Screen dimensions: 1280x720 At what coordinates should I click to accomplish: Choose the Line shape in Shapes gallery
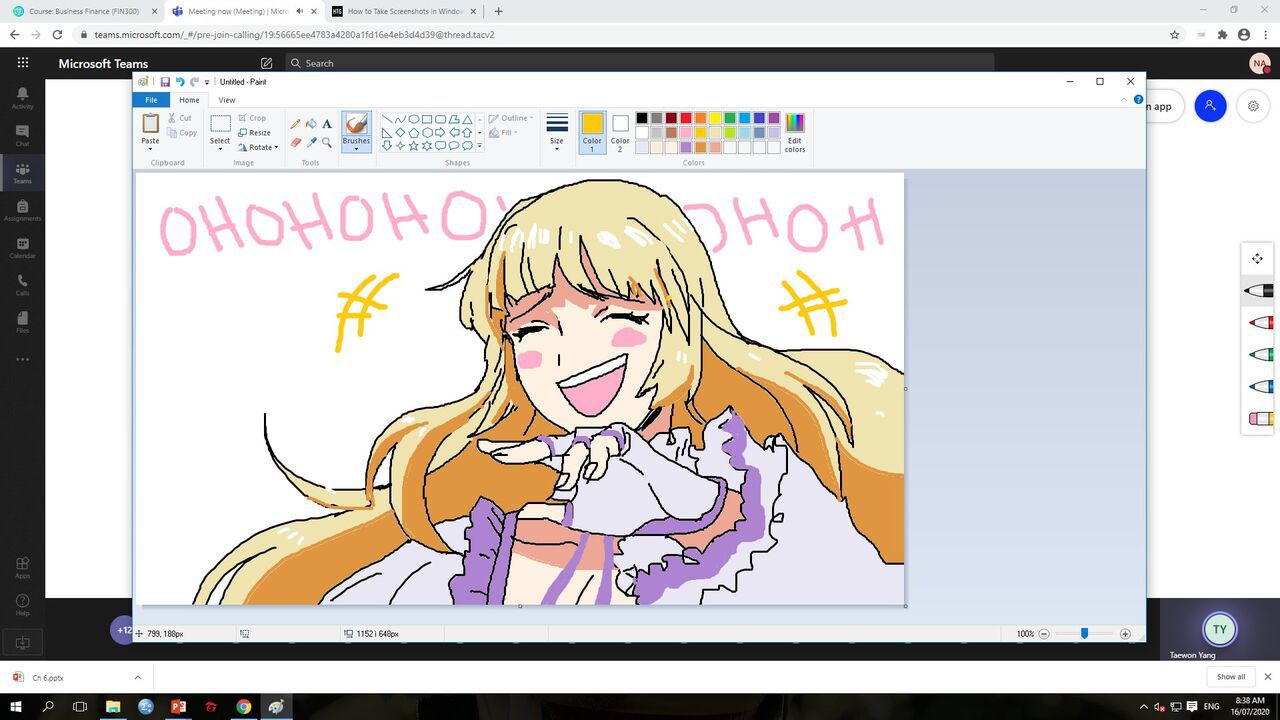click(387, 119)
